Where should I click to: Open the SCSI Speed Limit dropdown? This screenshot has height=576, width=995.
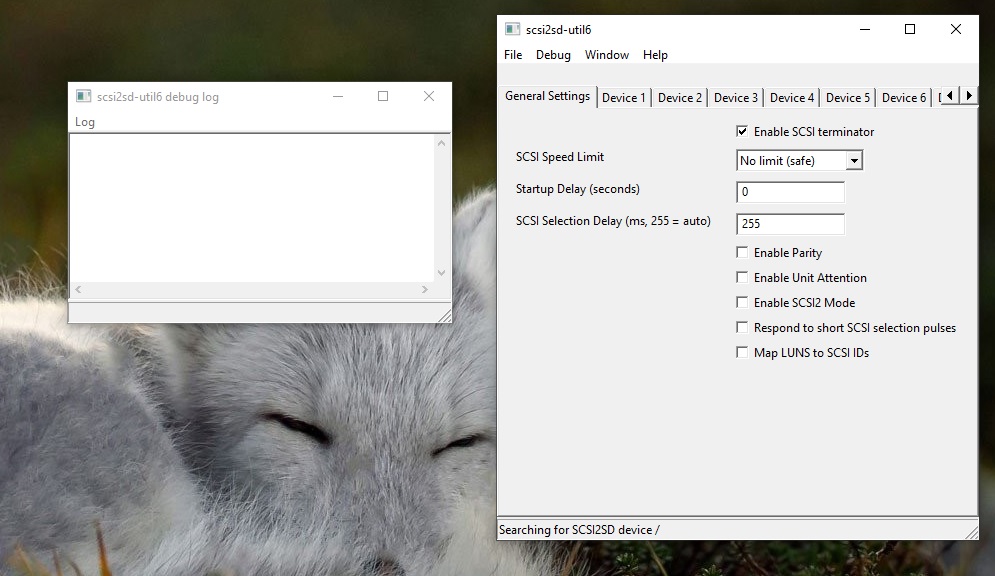pos(800,160)
